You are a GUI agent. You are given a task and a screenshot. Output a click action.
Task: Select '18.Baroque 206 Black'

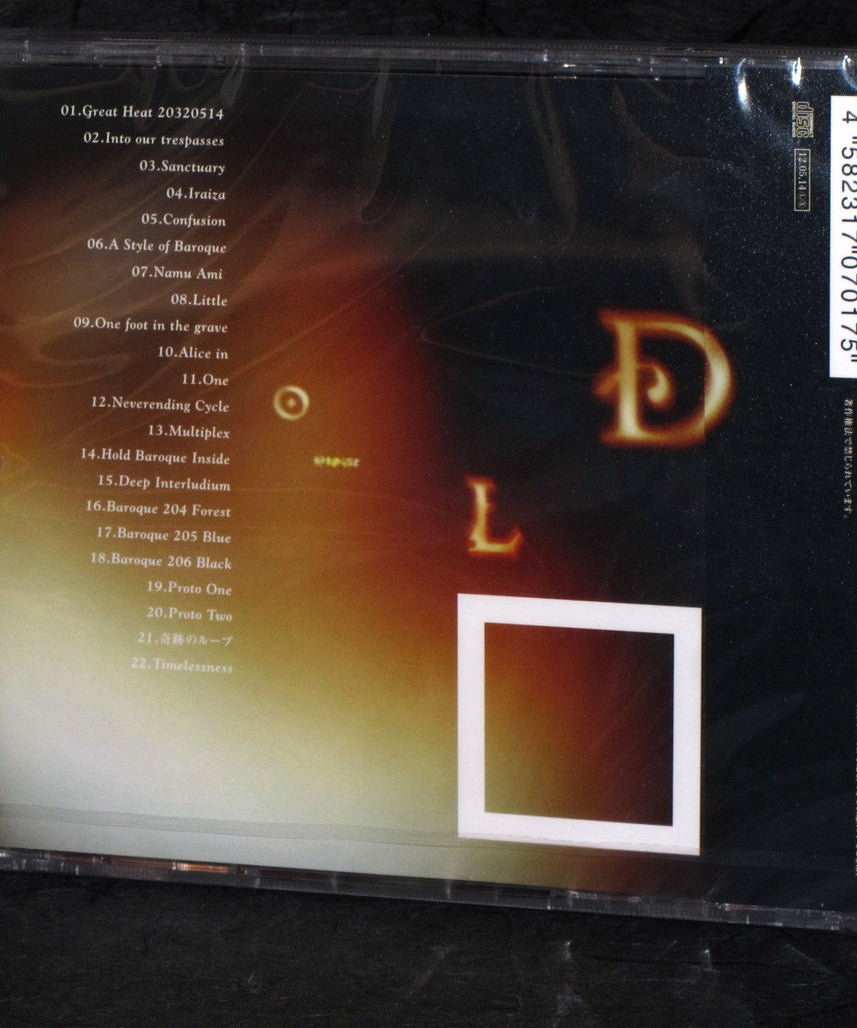pos(161,561)
